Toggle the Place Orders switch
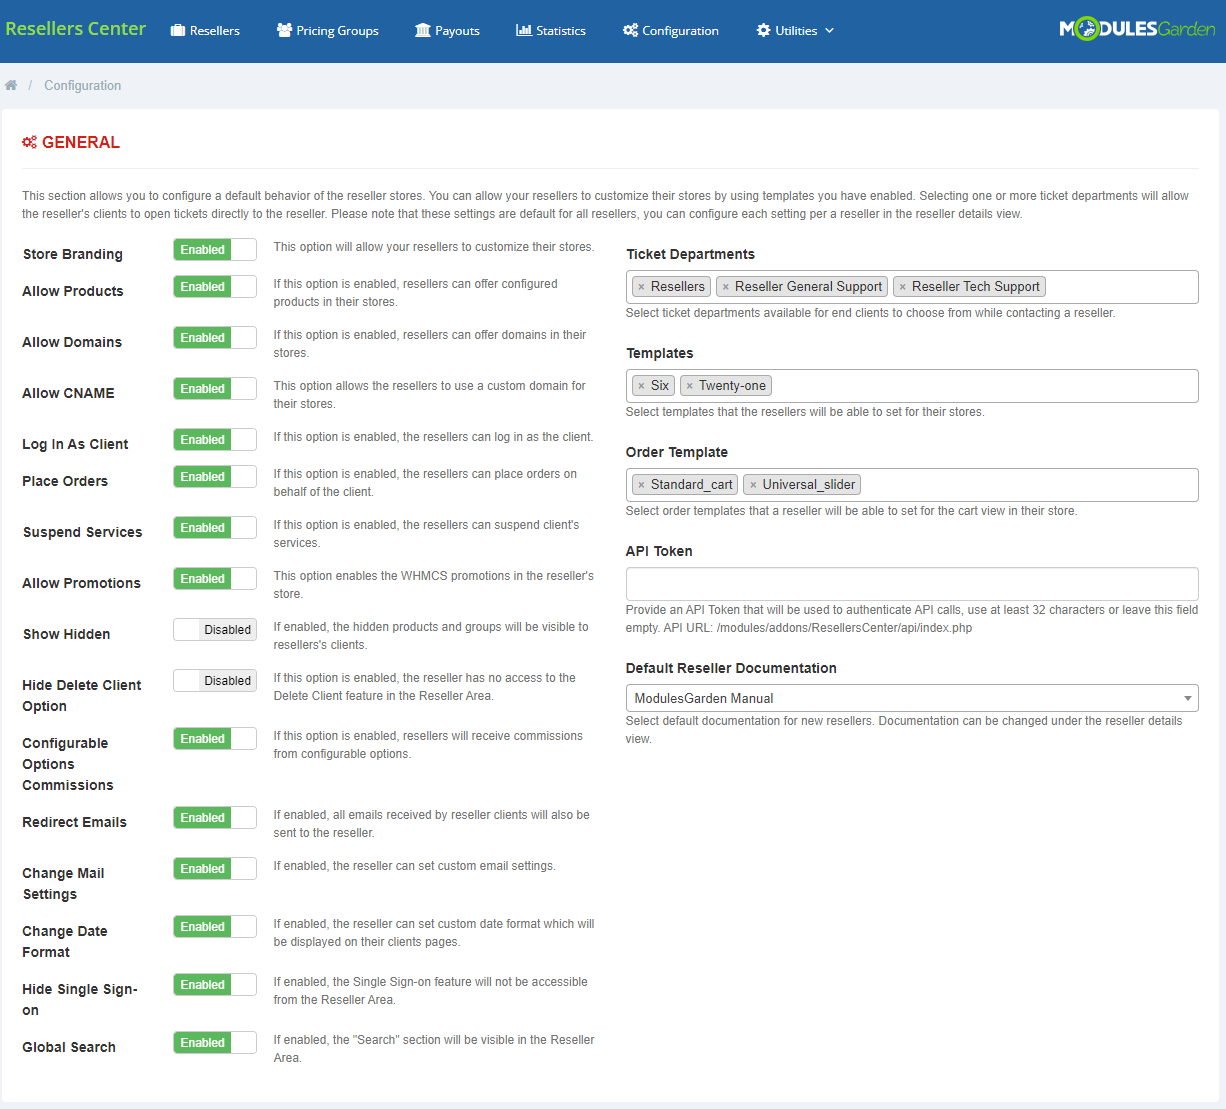 [215, 477]
